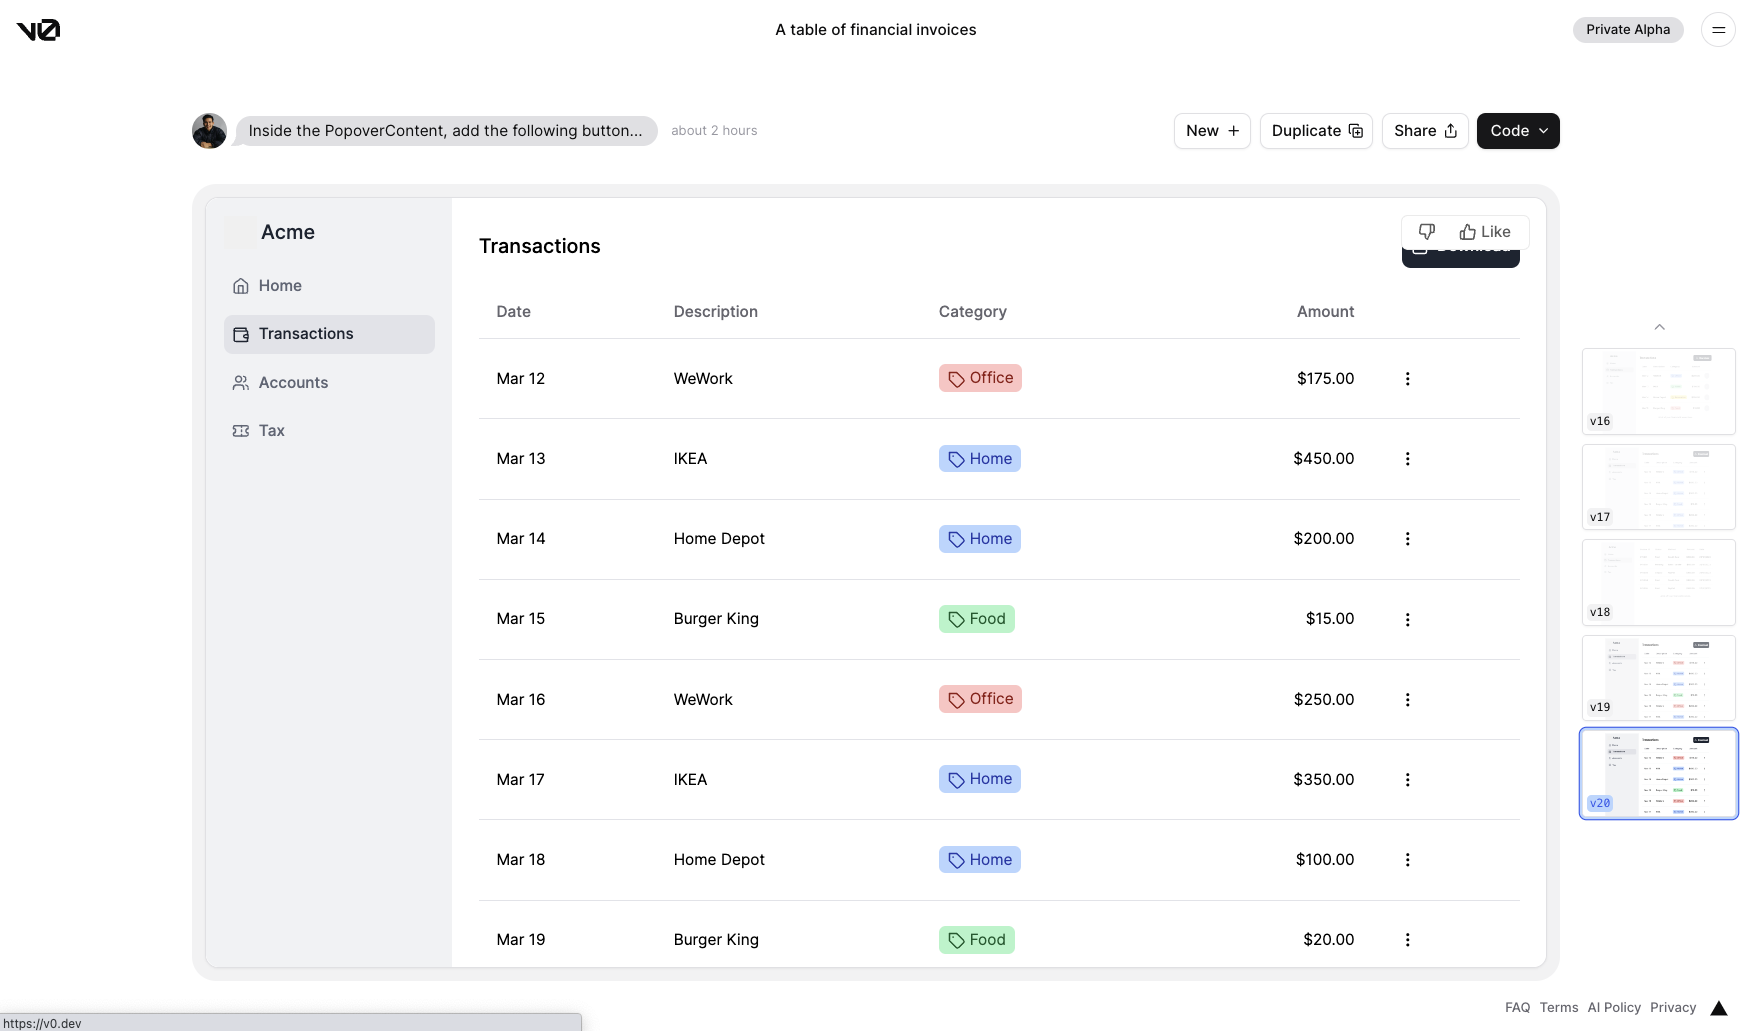Click the New button
The height and width of the screenshot is (1031, 1748).
[1212, 131]
